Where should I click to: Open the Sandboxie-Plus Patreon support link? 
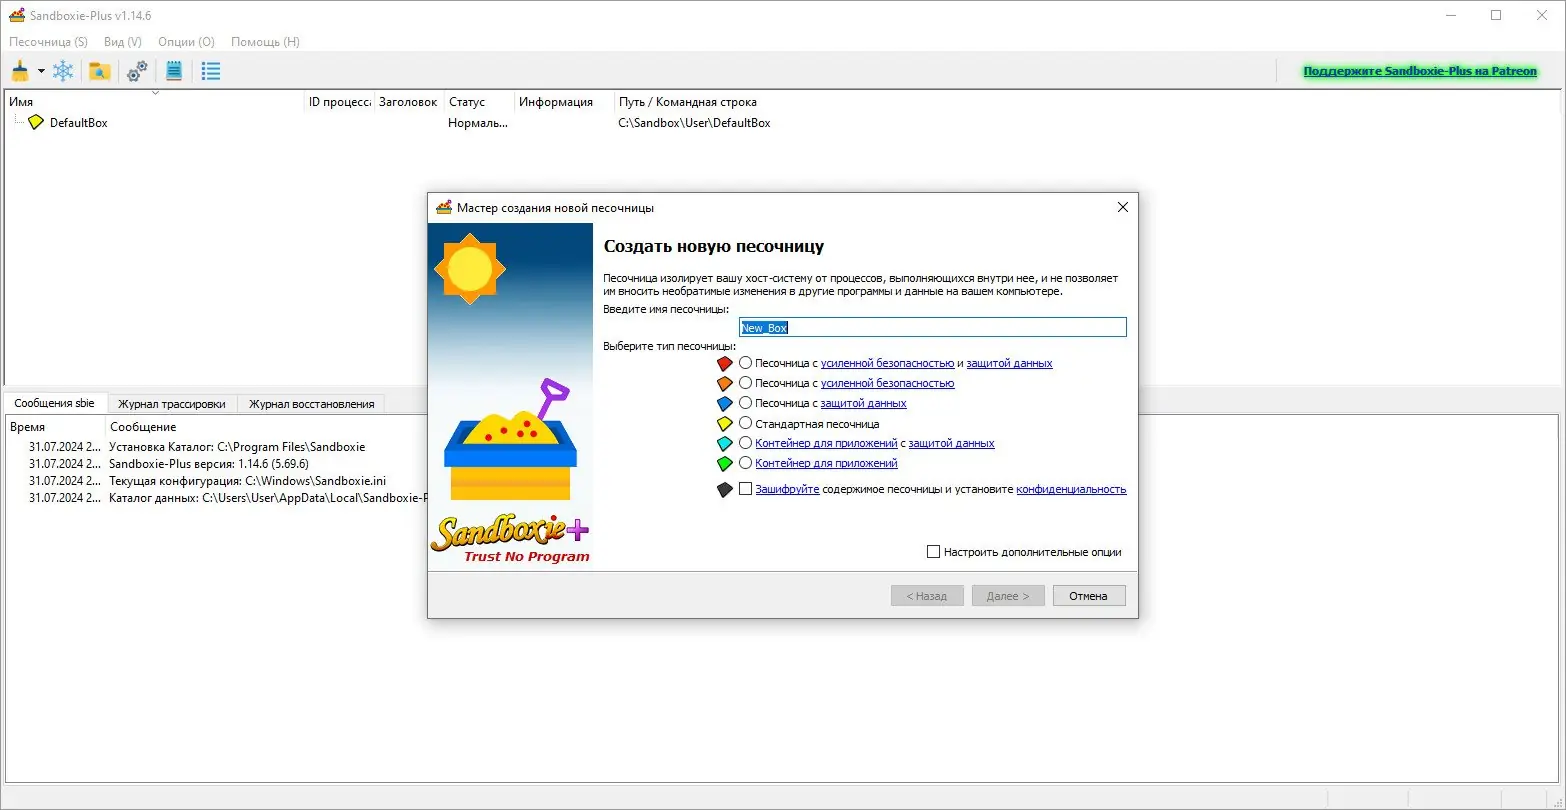click(x=1420, y=72)
